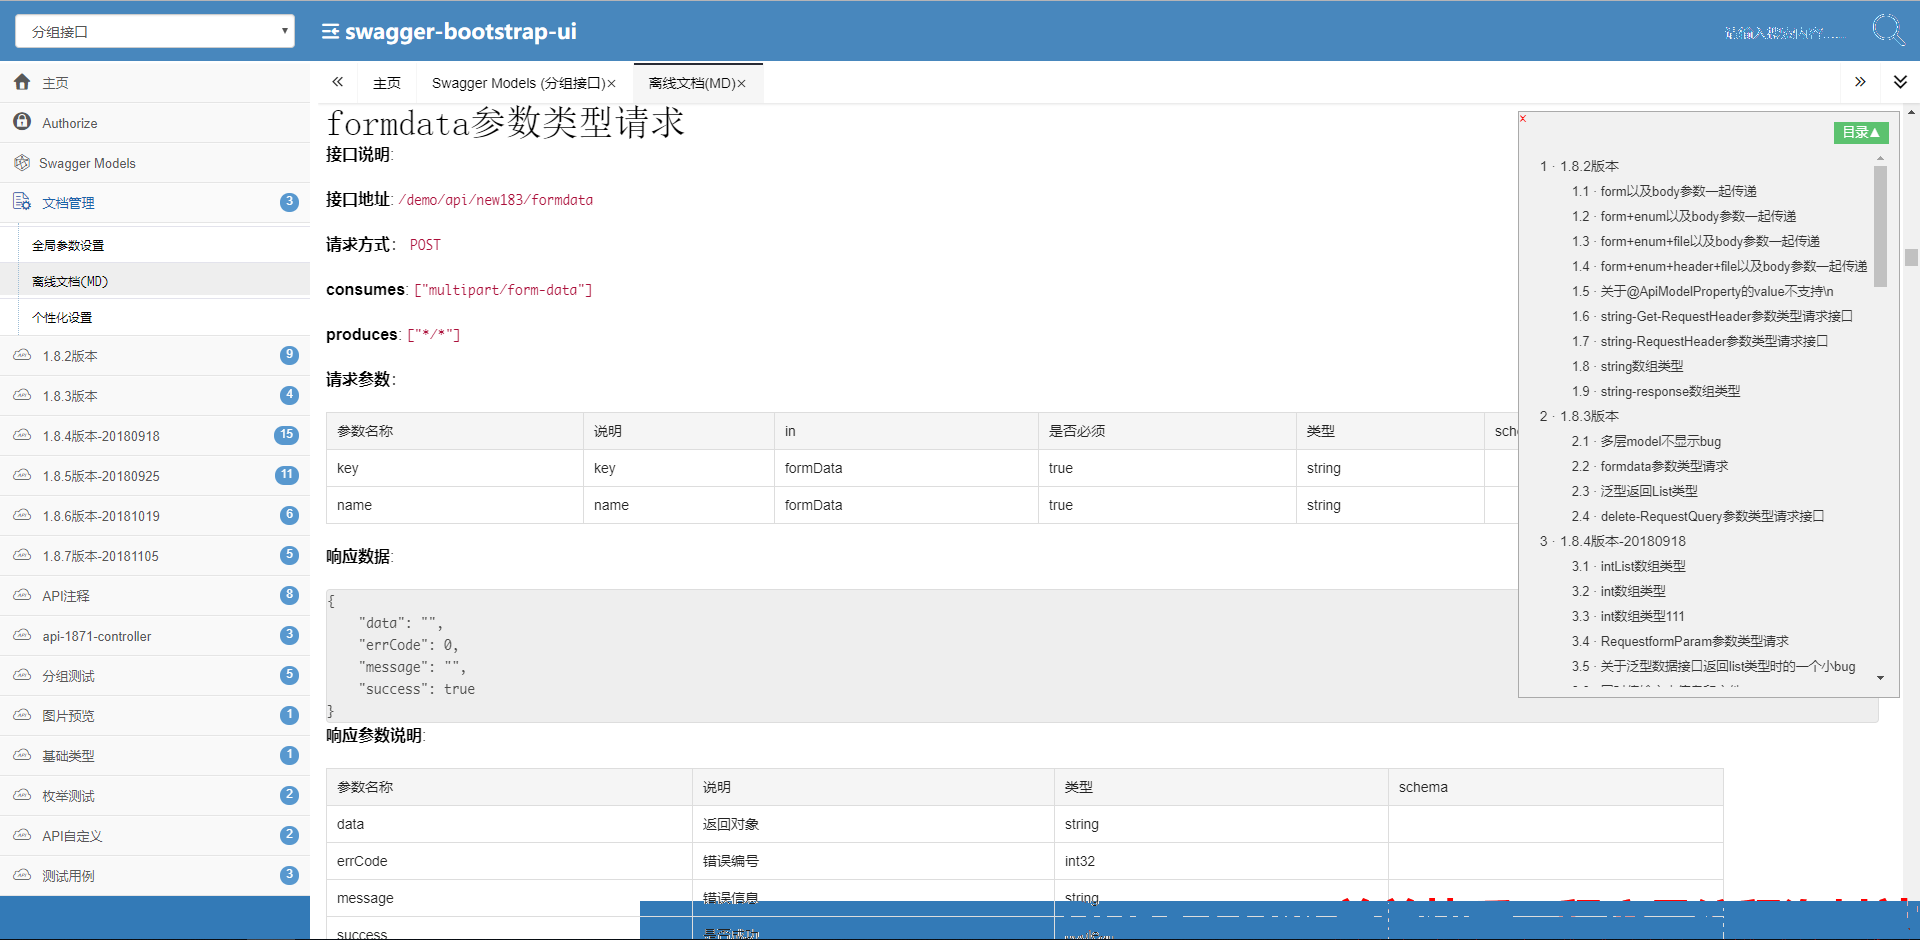Click cloud icon next to 测试用例
The image size is (1920, 940).
pos(22,875)
